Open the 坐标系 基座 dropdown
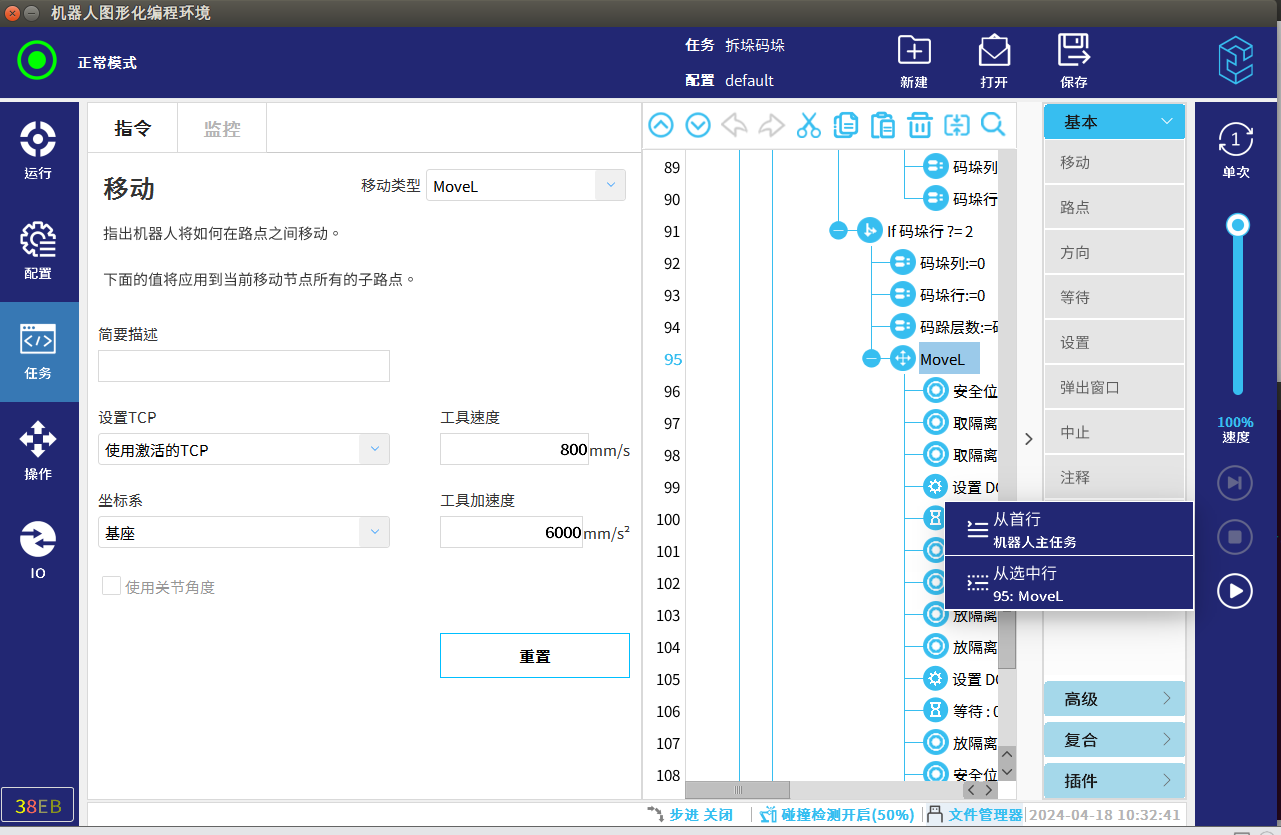Screen dimensions: 1281x835 (244, 533)
